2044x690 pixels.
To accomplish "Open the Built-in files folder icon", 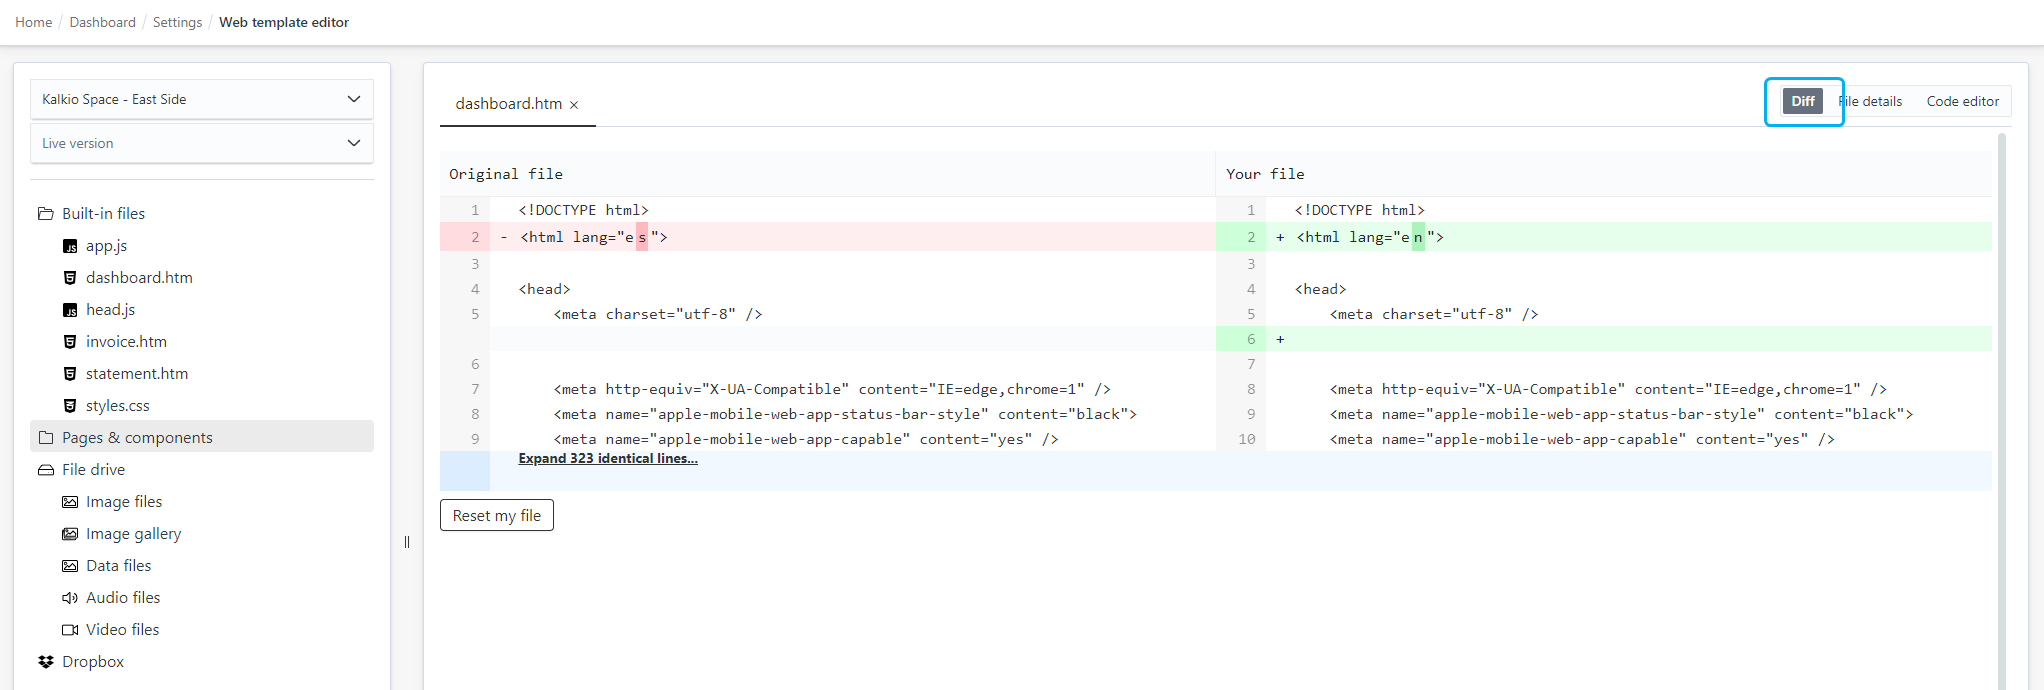I will pos(45,213).
